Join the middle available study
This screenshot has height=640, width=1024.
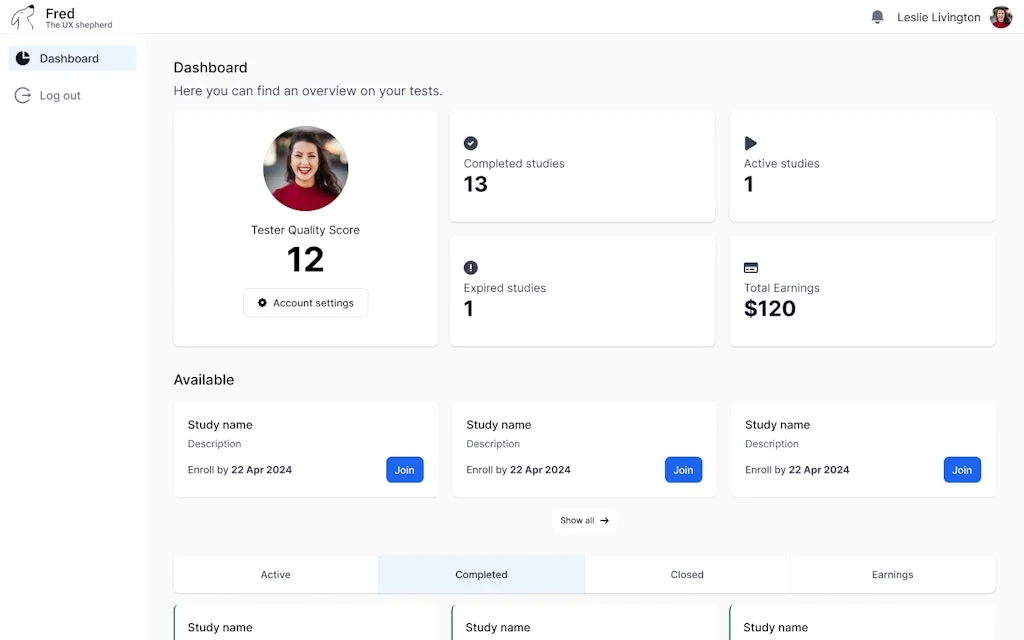point(683,470)
